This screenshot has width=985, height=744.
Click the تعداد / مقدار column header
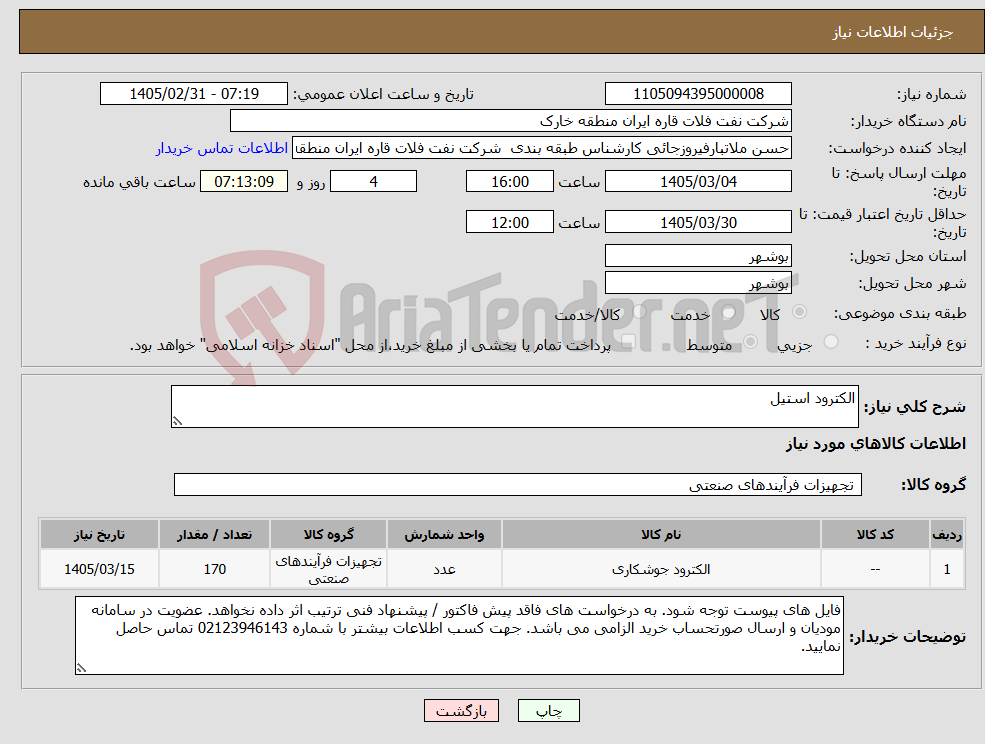tap(214, 534)
